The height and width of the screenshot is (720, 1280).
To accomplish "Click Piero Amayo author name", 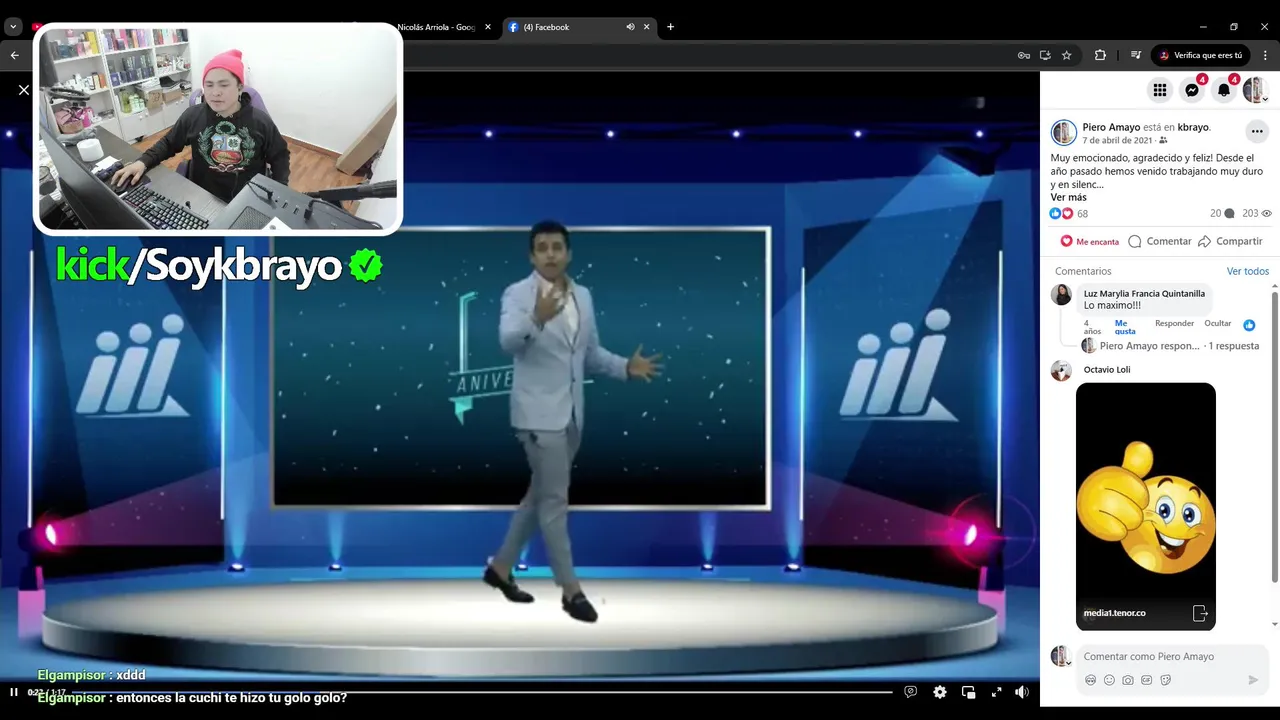I will tap(1111, 127).
